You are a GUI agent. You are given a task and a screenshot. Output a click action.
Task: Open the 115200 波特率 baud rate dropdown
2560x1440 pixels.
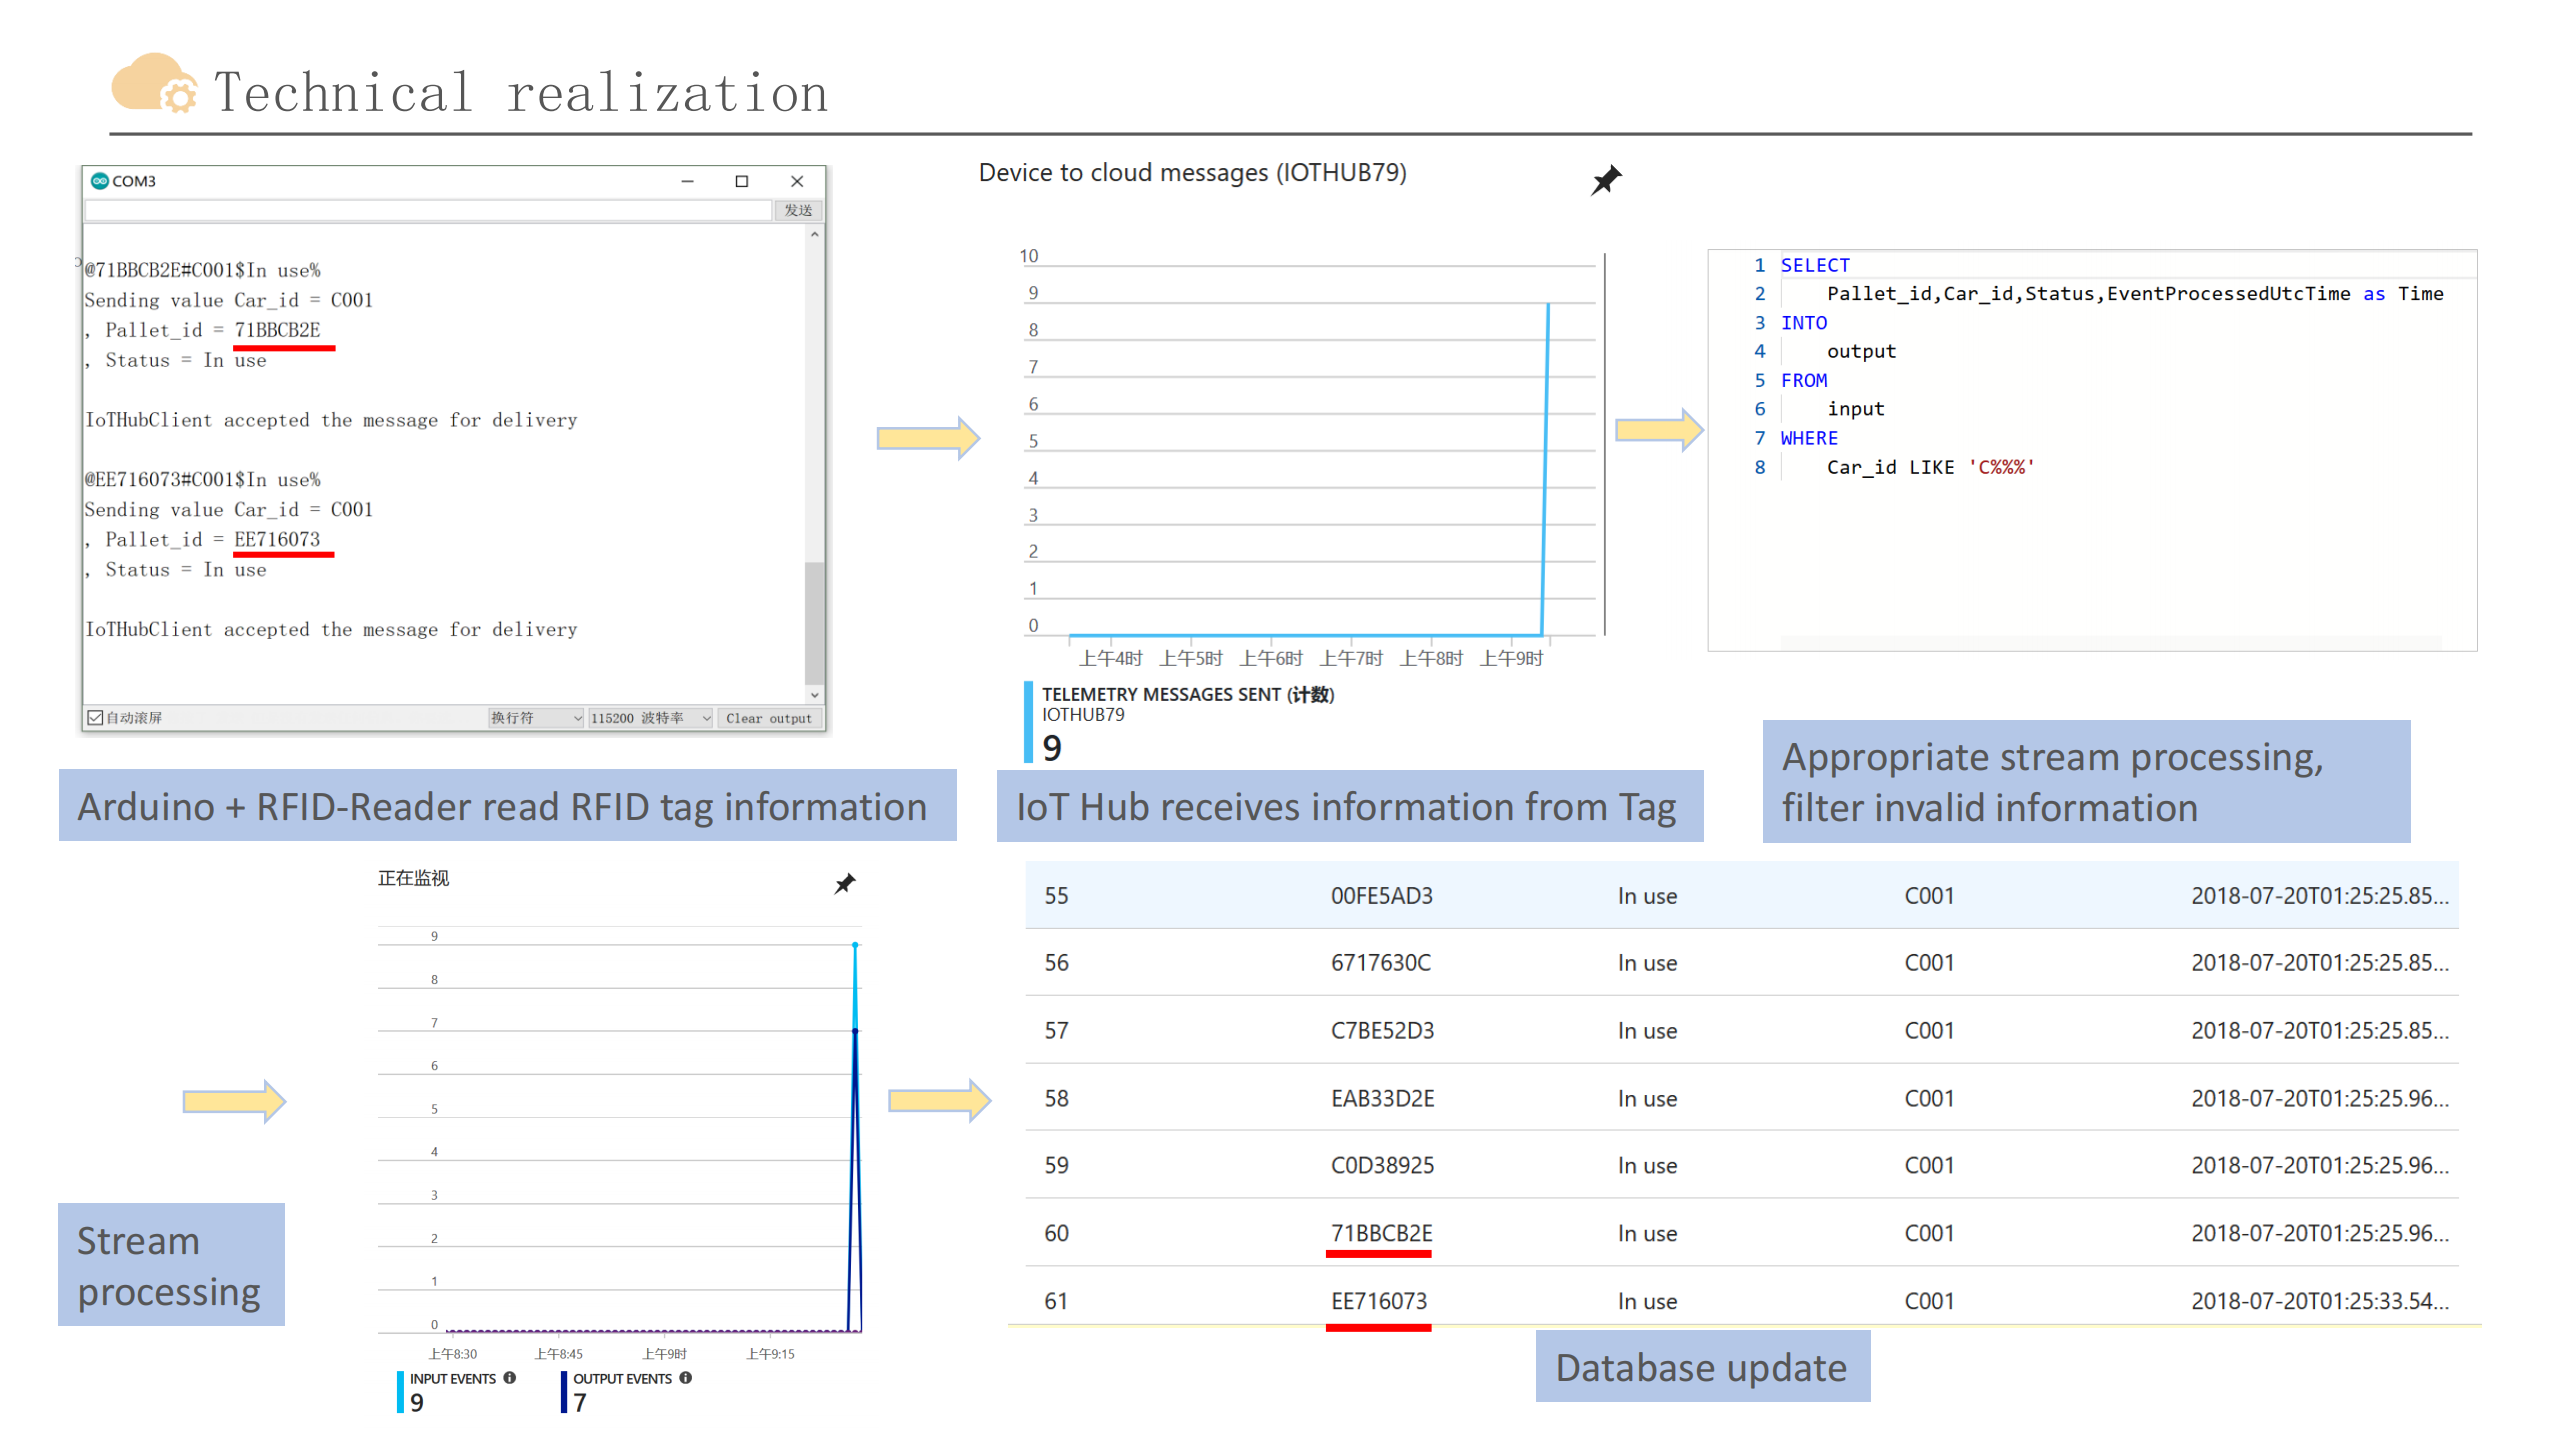(650, 718)
